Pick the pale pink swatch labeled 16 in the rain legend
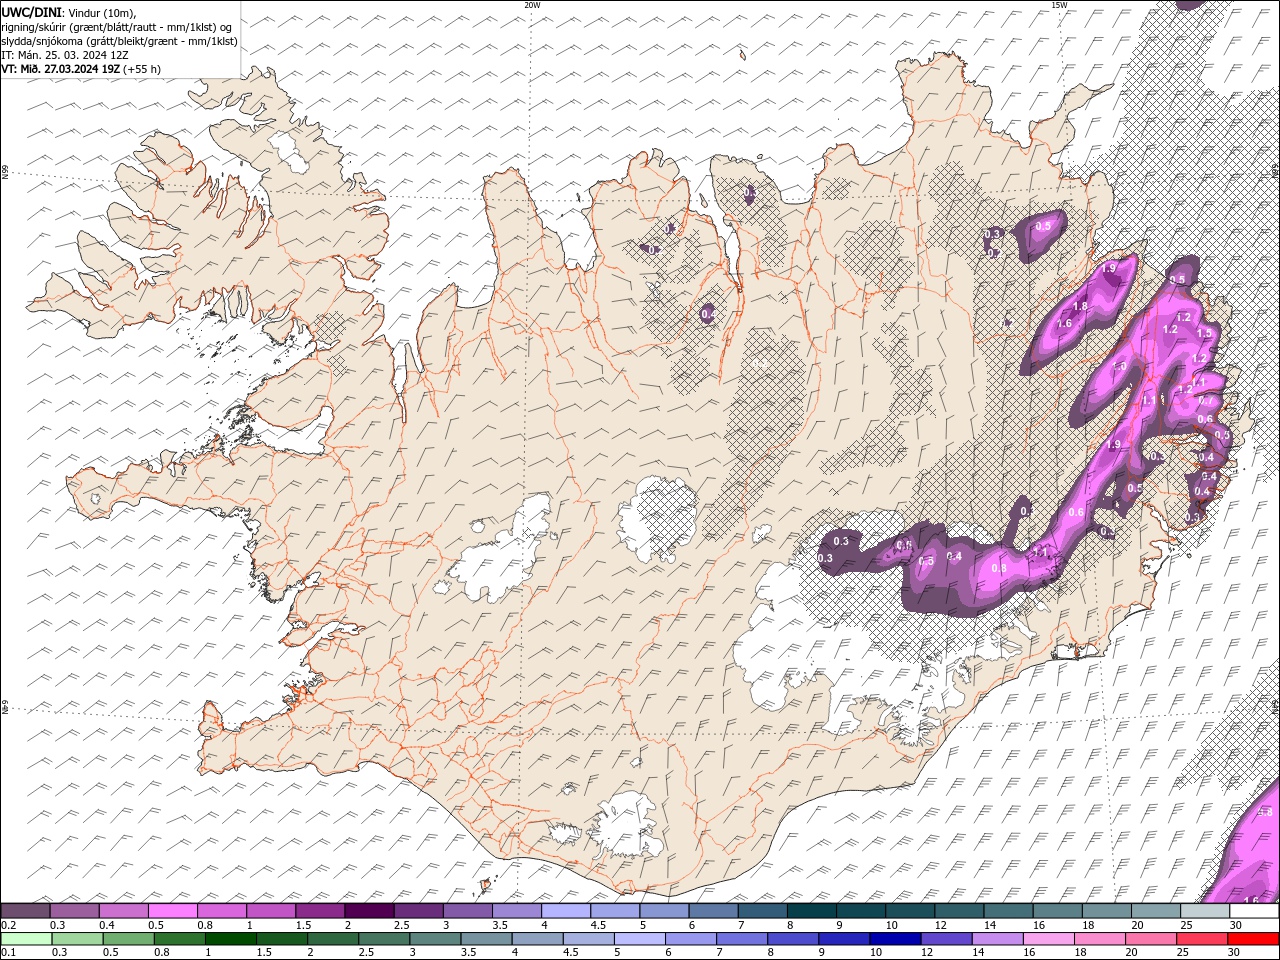The image size is (1280, 960). (1048, 939)
